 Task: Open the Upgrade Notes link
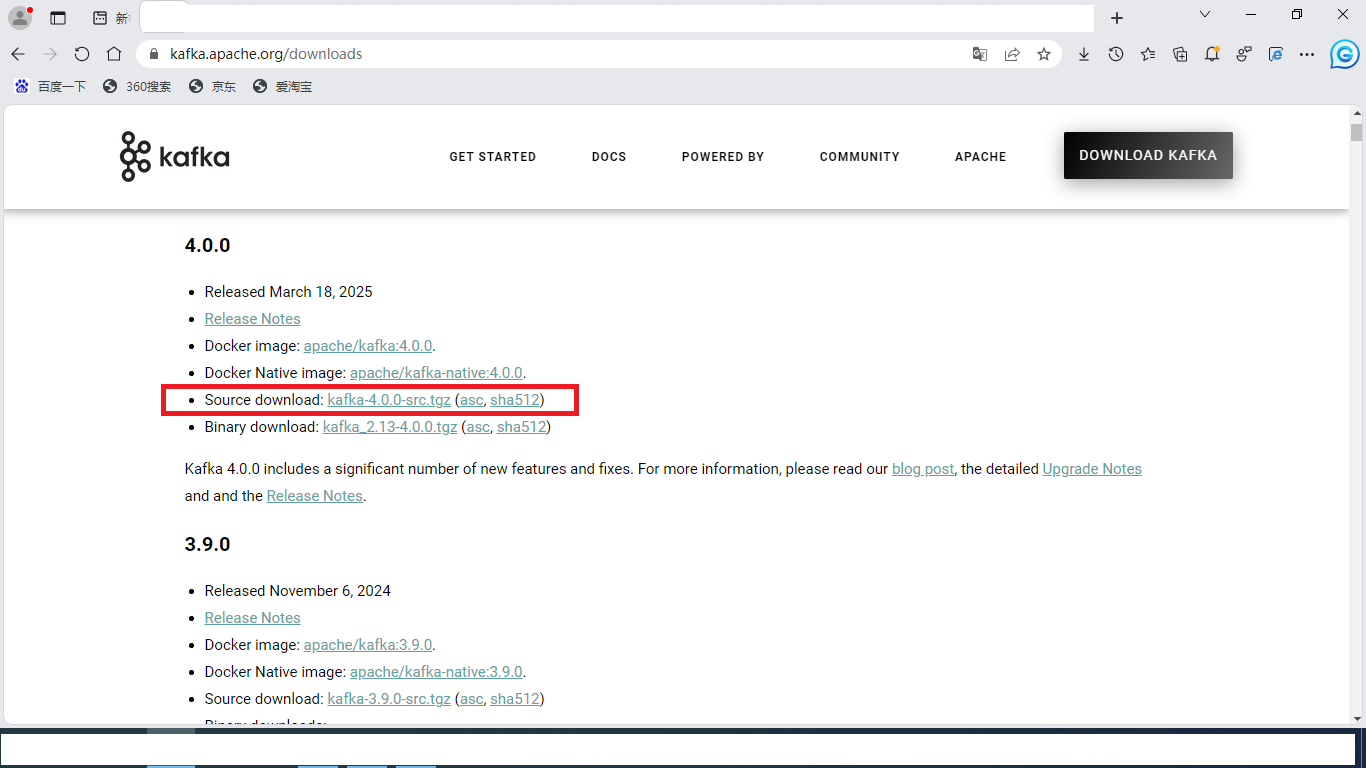pos(1092,469)
